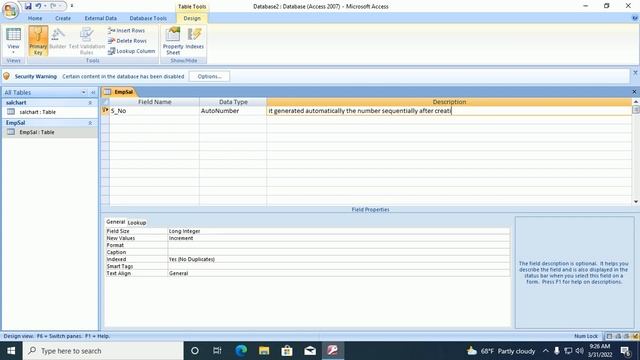Open File Explorer from taskbar
640x360 pixels.
(264, 351)
